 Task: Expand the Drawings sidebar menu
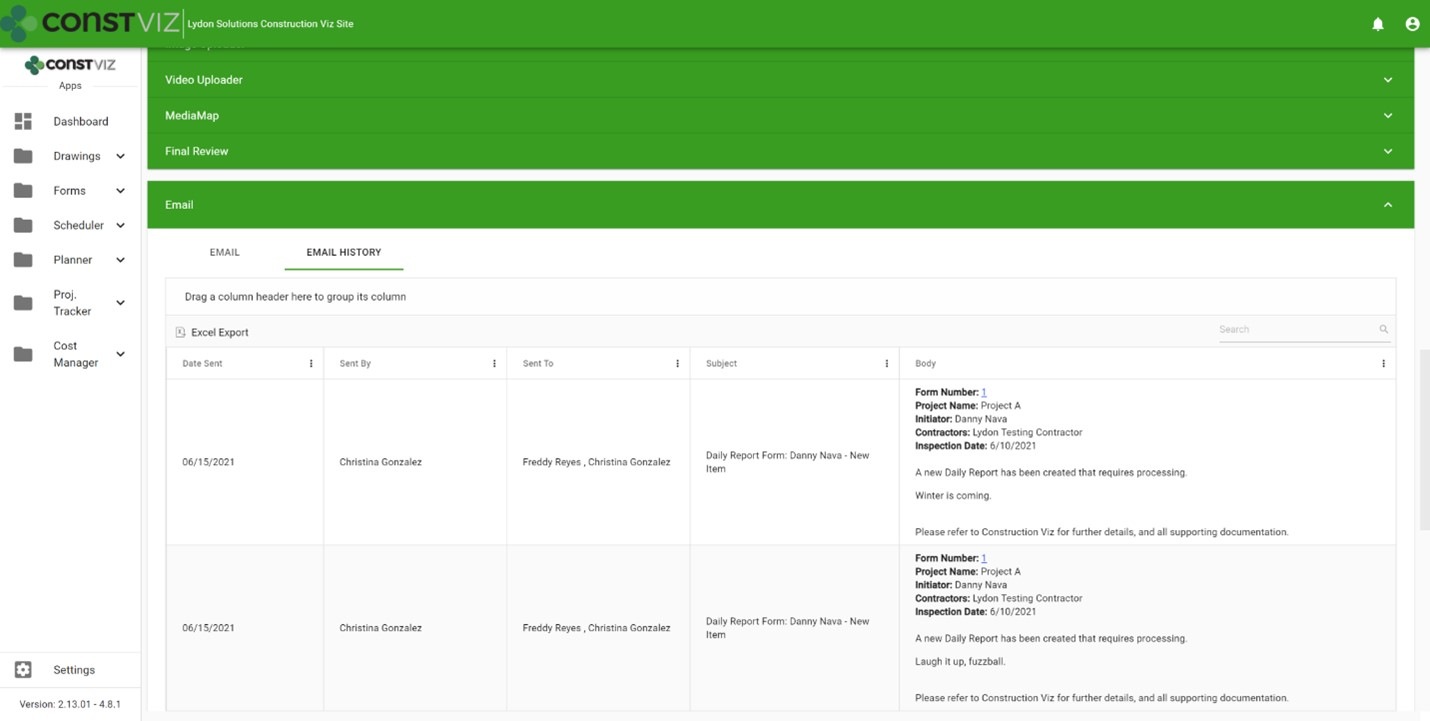[120, 156]
